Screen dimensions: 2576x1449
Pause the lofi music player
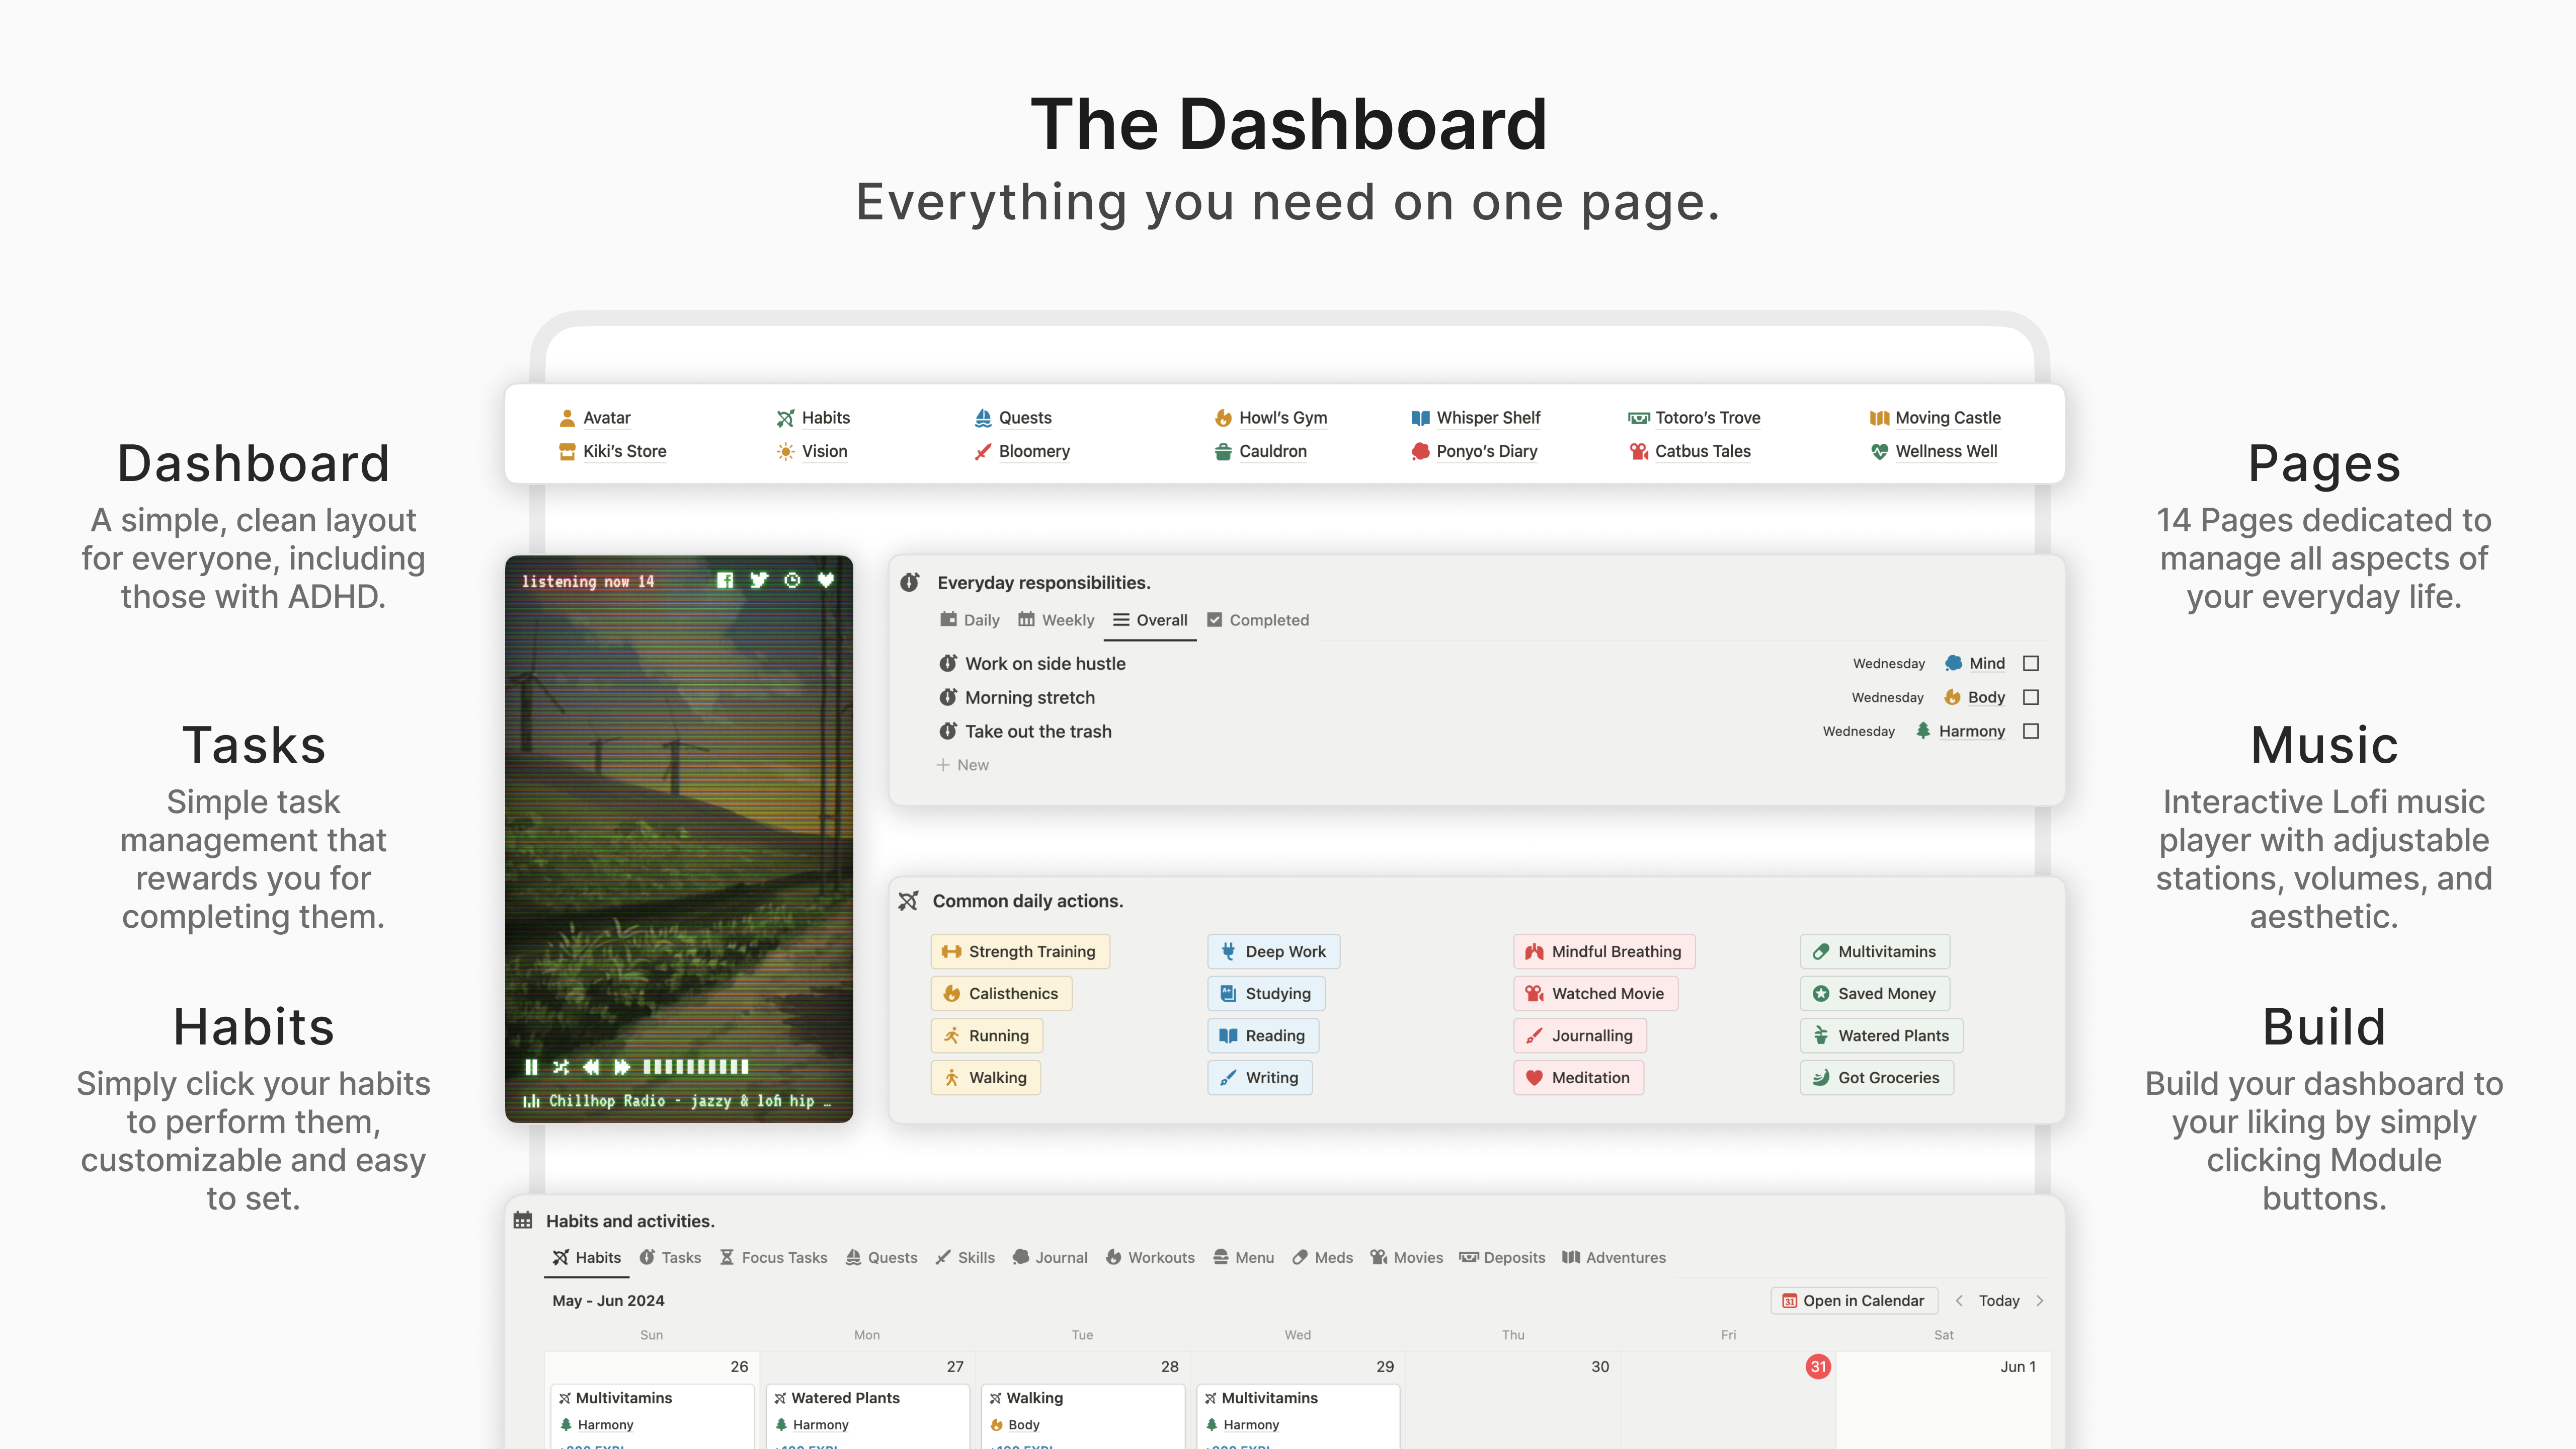click(x=532, y=1067)
